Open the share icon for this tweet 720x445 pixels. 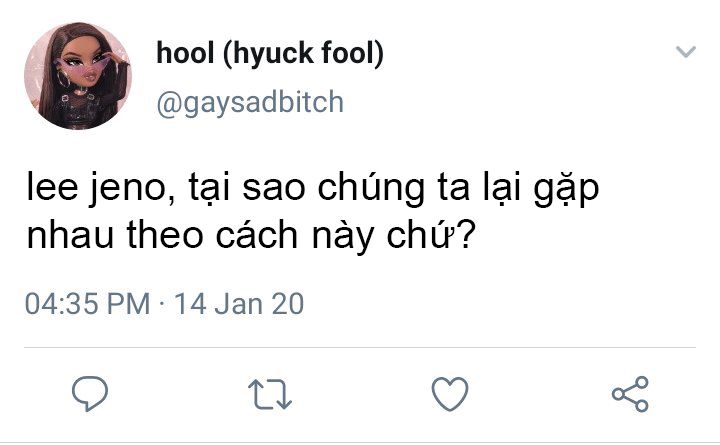pos(630,394)
